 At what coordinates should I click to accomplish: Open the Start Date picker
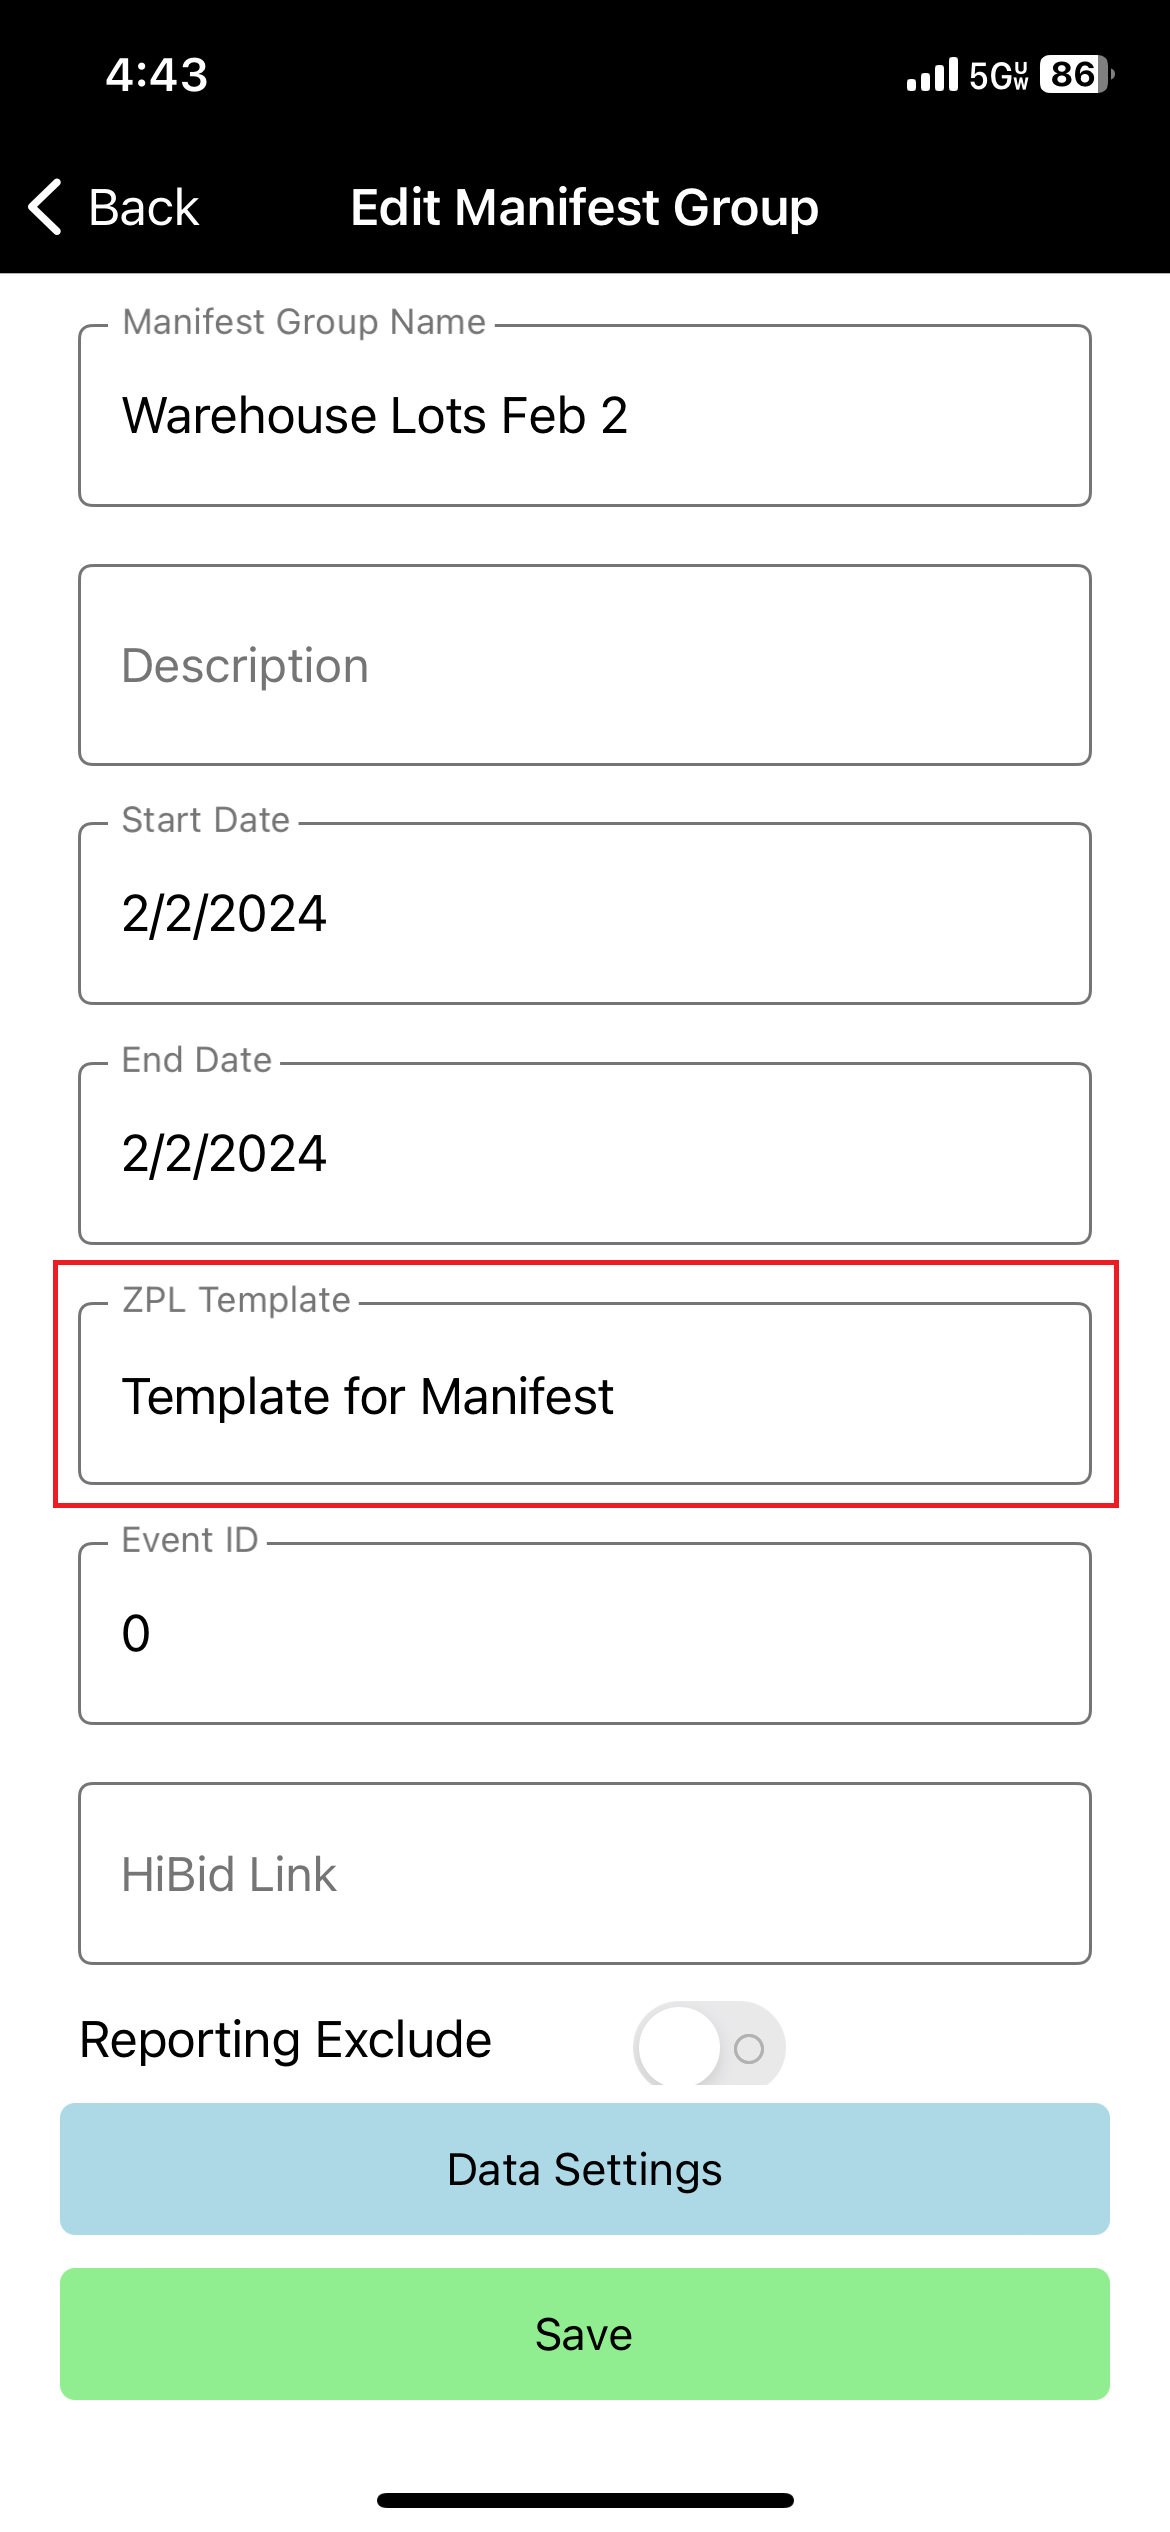(584, 914)
